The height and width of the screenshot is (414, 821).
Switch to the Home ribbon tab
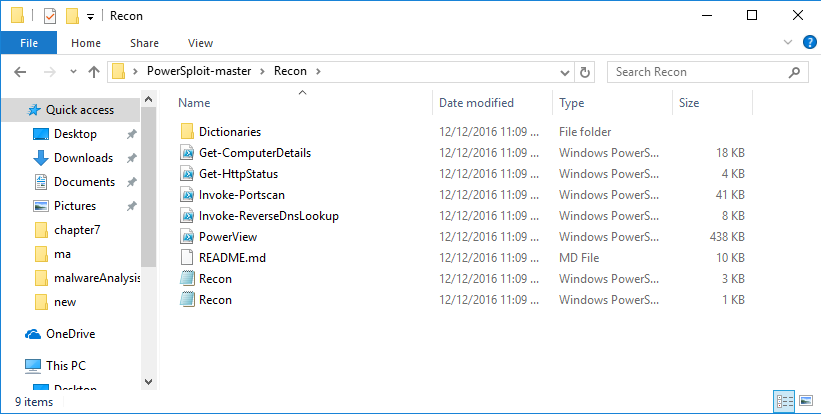pos(86,43)
